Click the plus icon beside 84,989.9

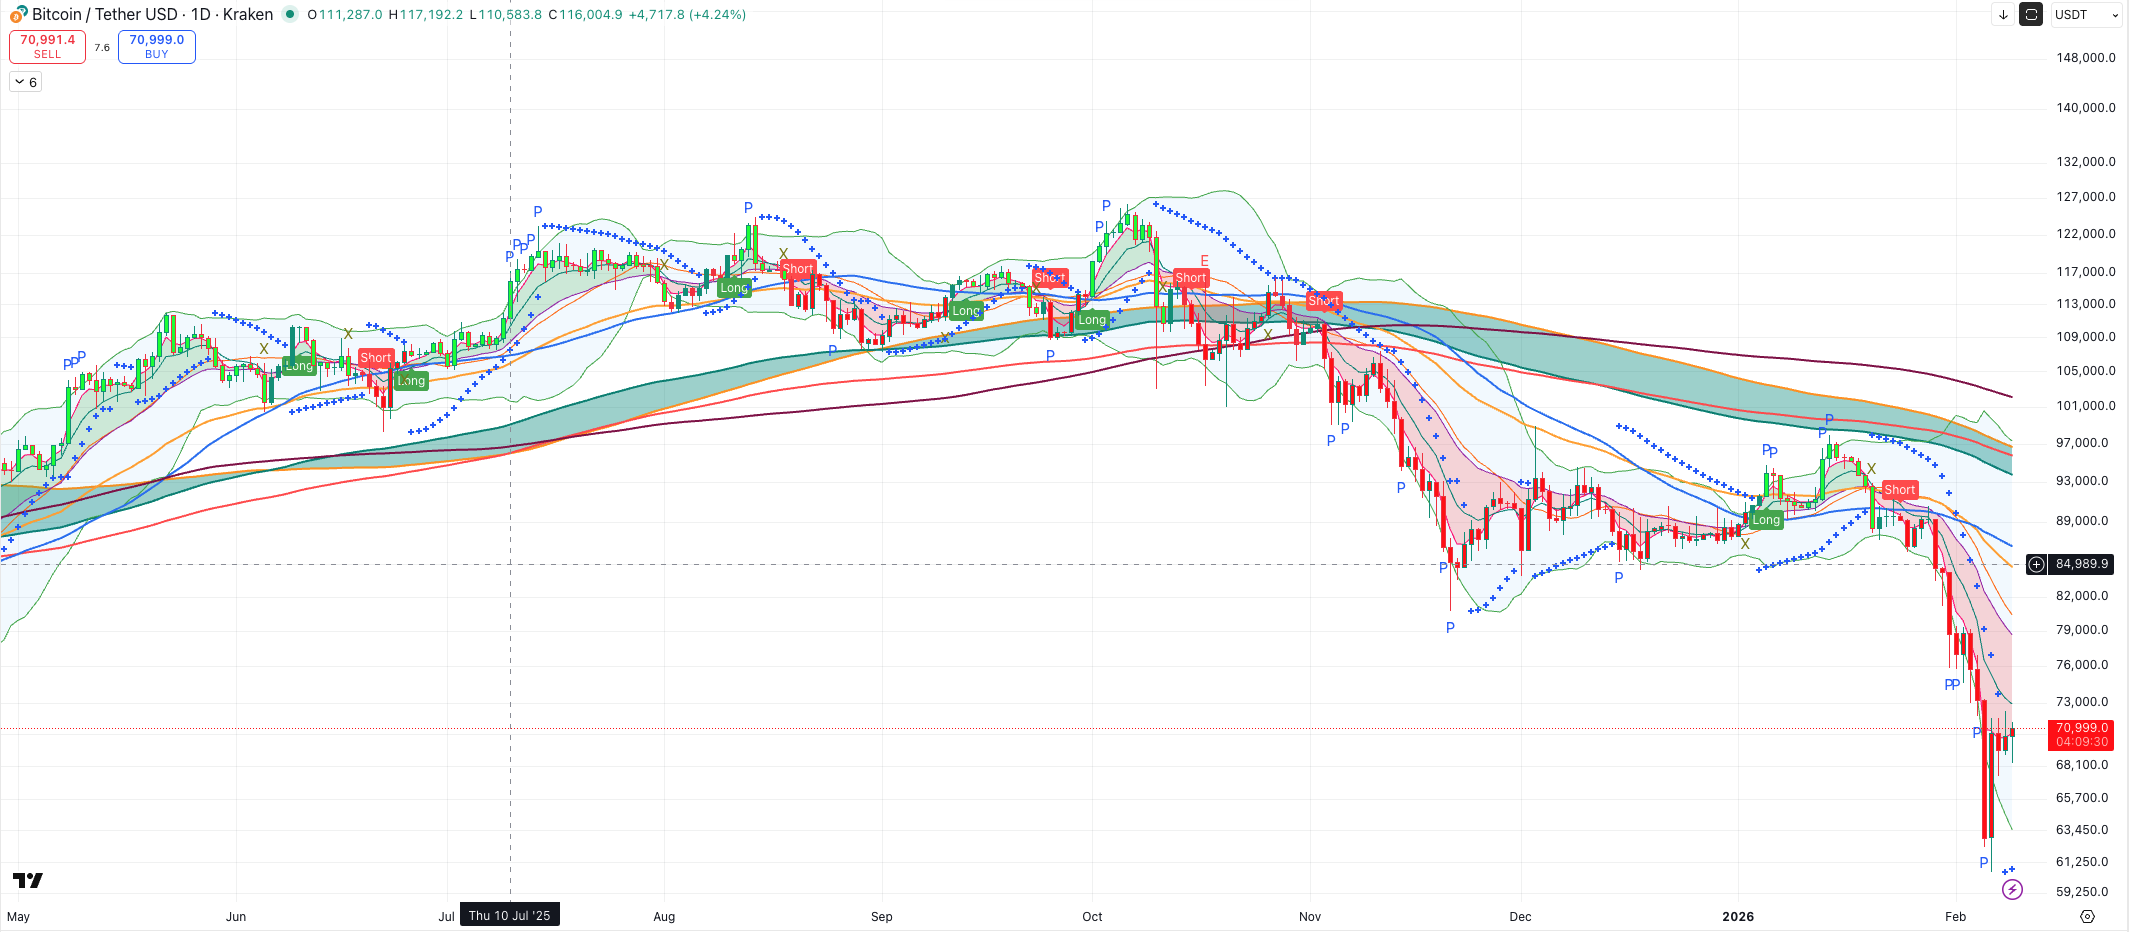pos(2036,564)
